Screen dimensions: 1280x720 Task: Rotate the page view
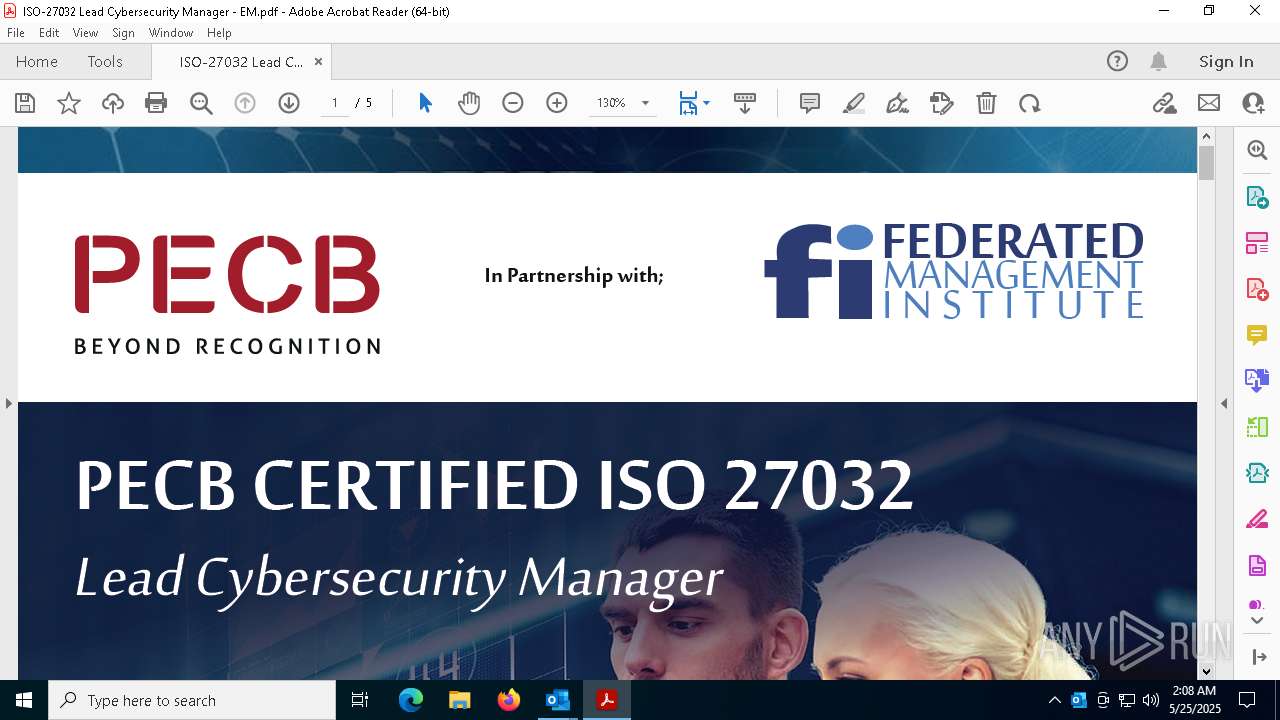tap(1030, 103)
